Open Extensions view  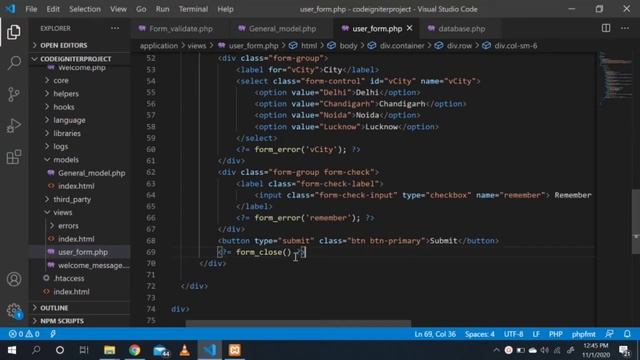click(14, 157)
